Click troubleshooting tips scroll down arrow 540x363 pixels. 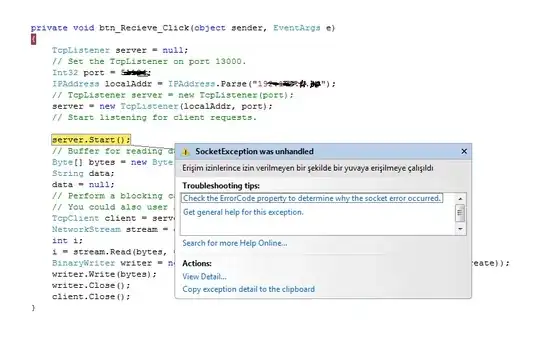point(460,229)
